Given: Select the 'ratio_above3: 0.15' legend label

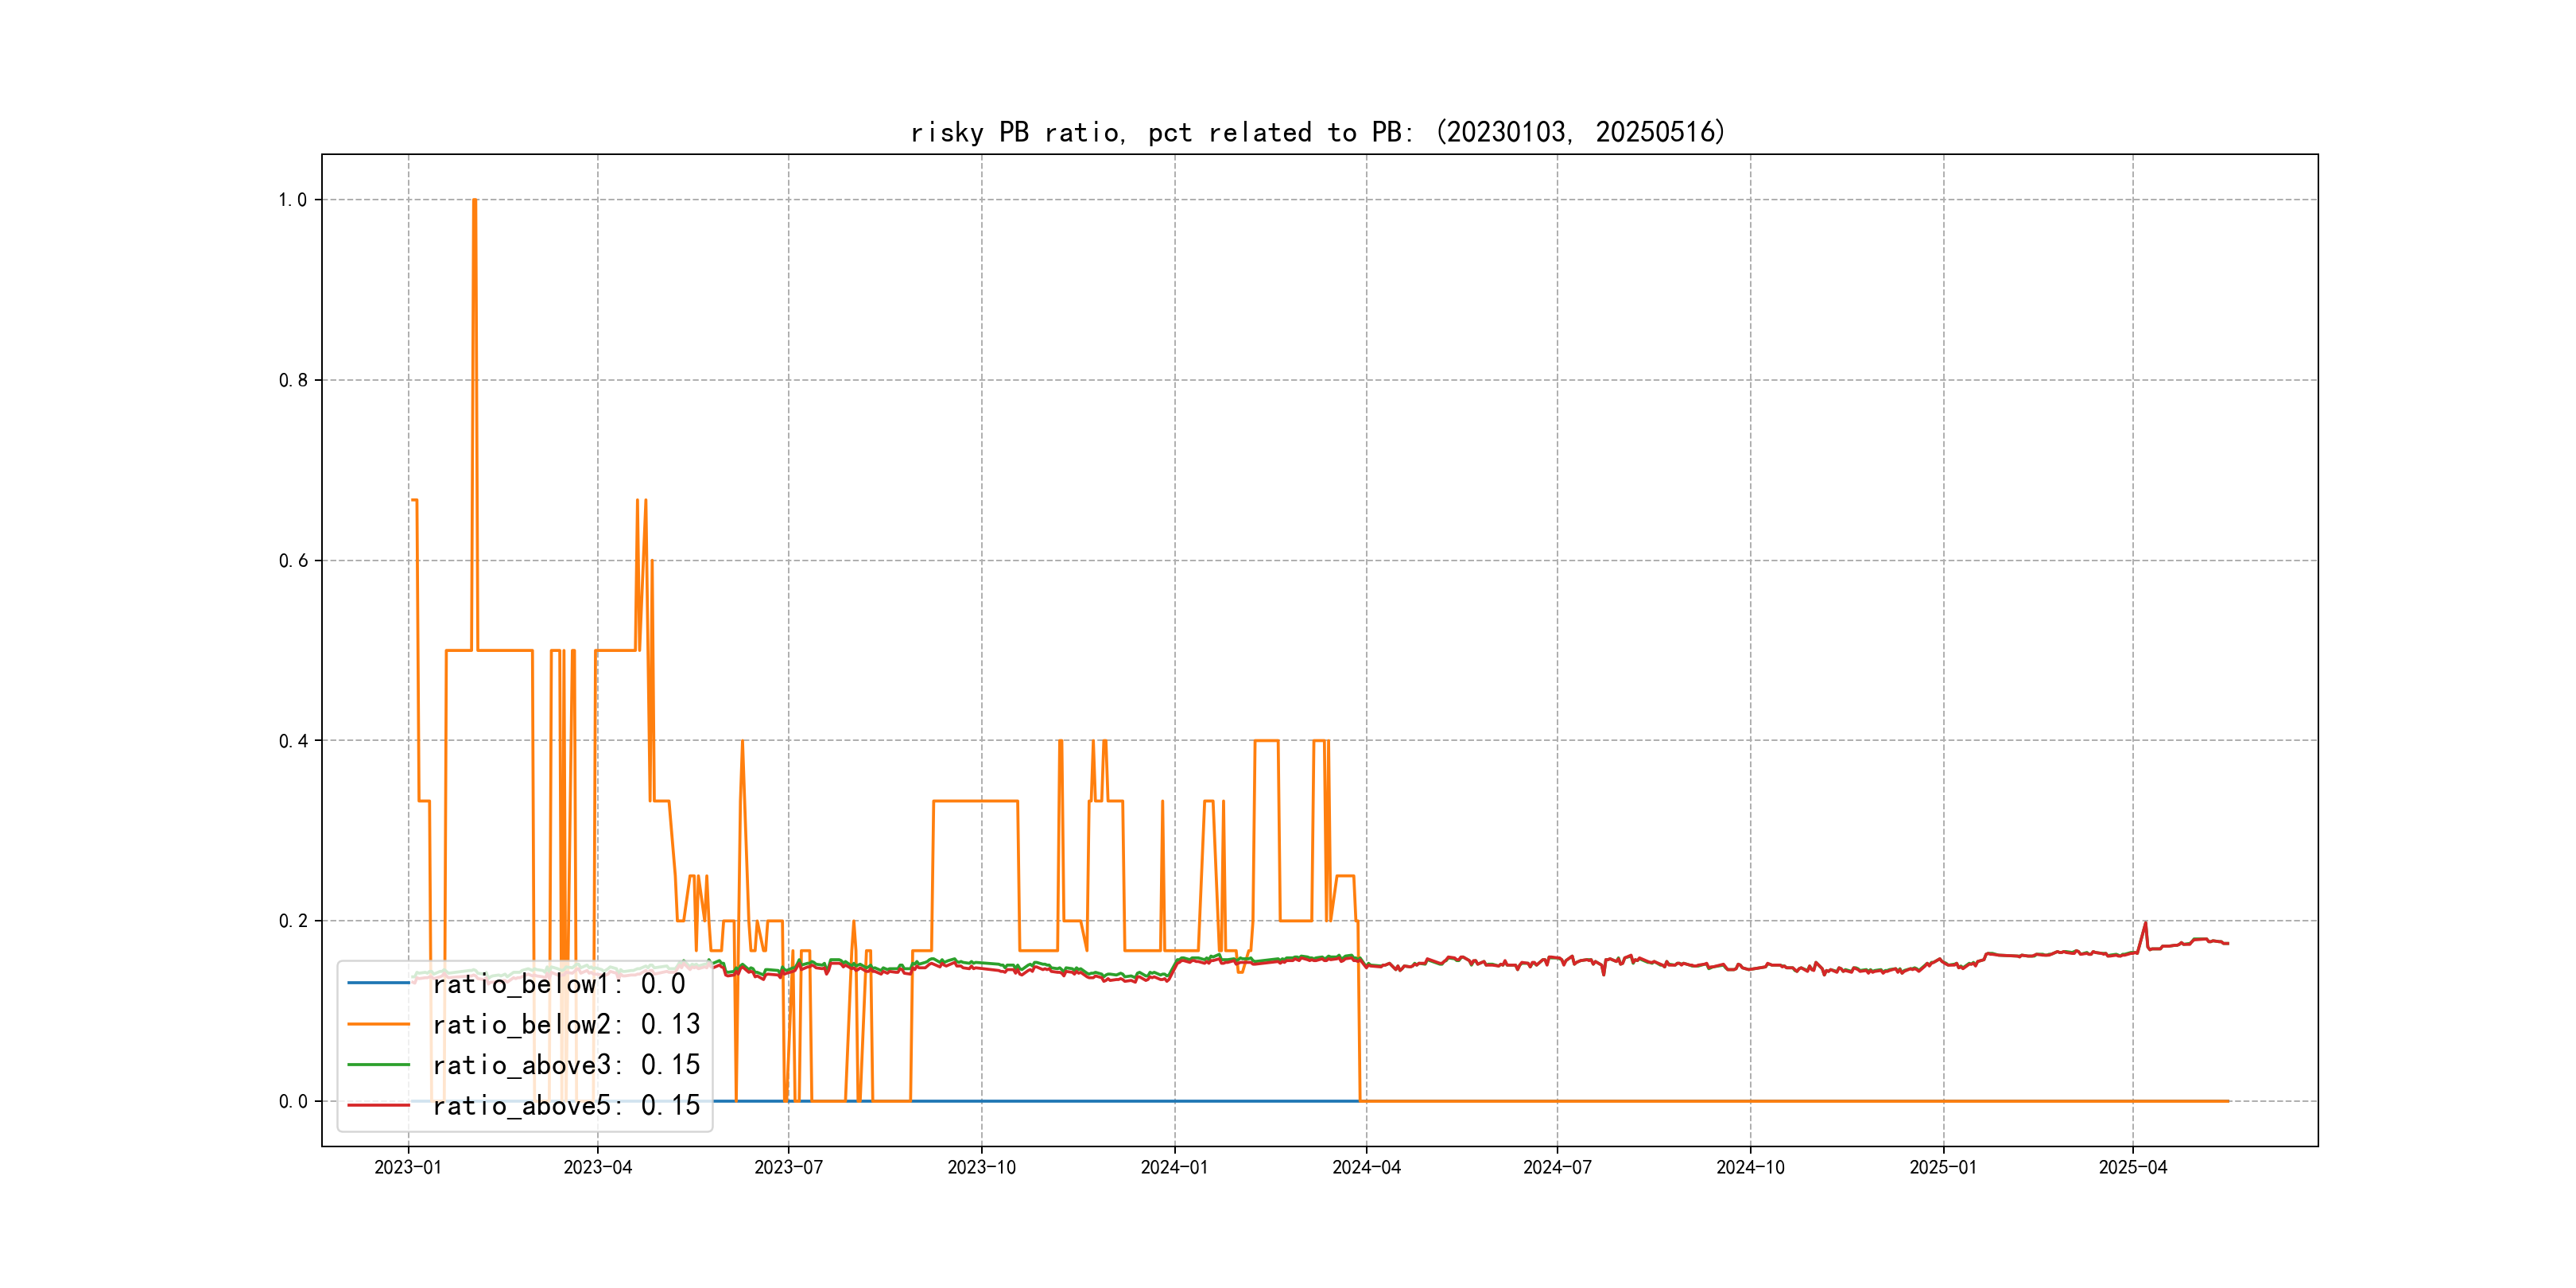Looking at the screenshot, I should pyautogui.click(x=566, y=1065).
